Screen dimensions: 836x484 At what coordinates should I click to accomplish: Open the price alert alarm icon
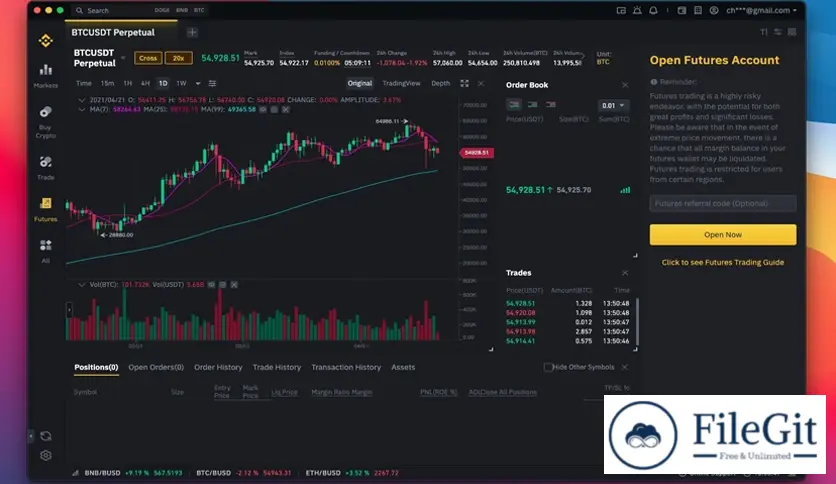click(x=637, y=10)
